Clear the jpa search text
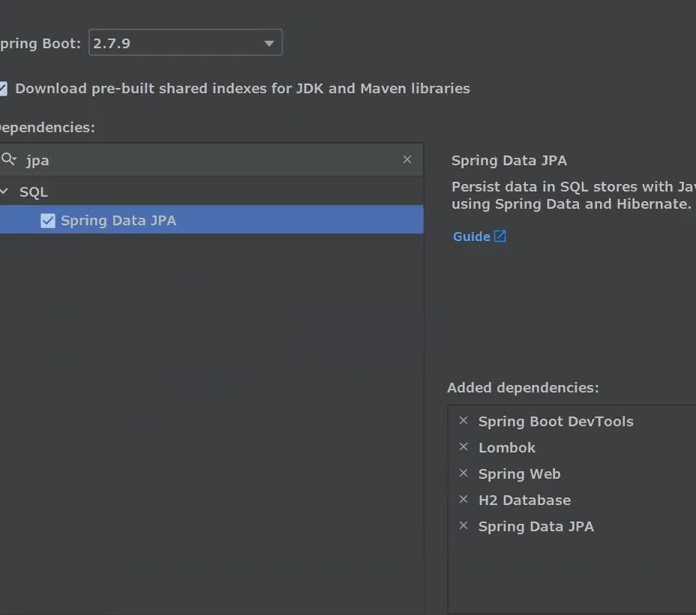Viewport: 696px width, 615px height. point(407,159)
